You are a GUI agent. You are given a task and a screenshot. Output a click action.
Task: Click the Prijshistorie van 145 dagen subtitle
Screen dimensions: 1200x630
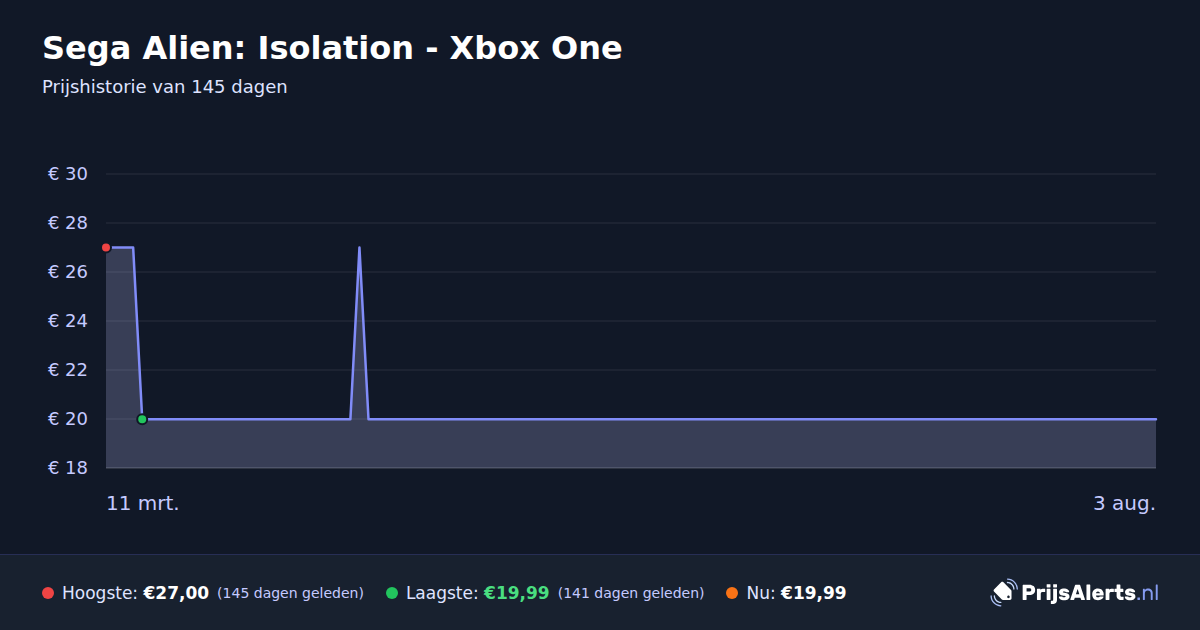click(165, 87)
